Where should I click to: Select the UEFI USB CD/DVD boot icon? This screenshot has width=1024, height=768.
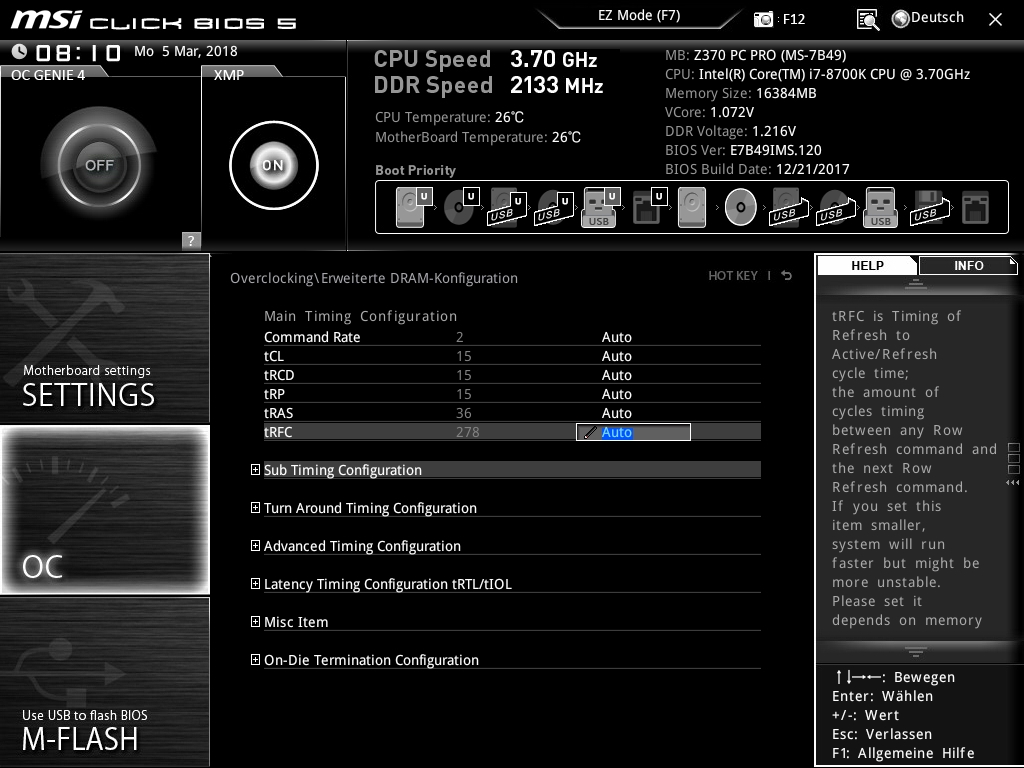554,208
